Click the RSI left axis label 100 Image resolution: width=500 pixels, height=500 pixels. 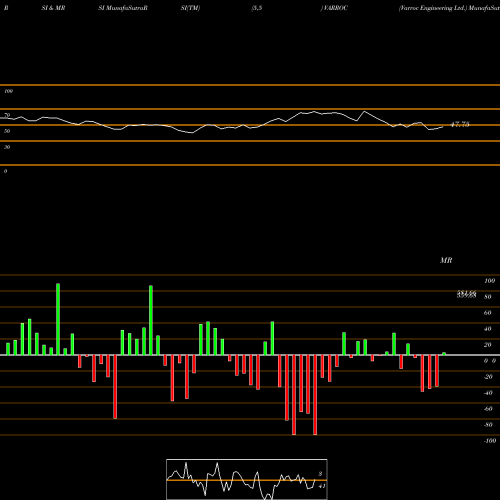[x=8, y=91]
